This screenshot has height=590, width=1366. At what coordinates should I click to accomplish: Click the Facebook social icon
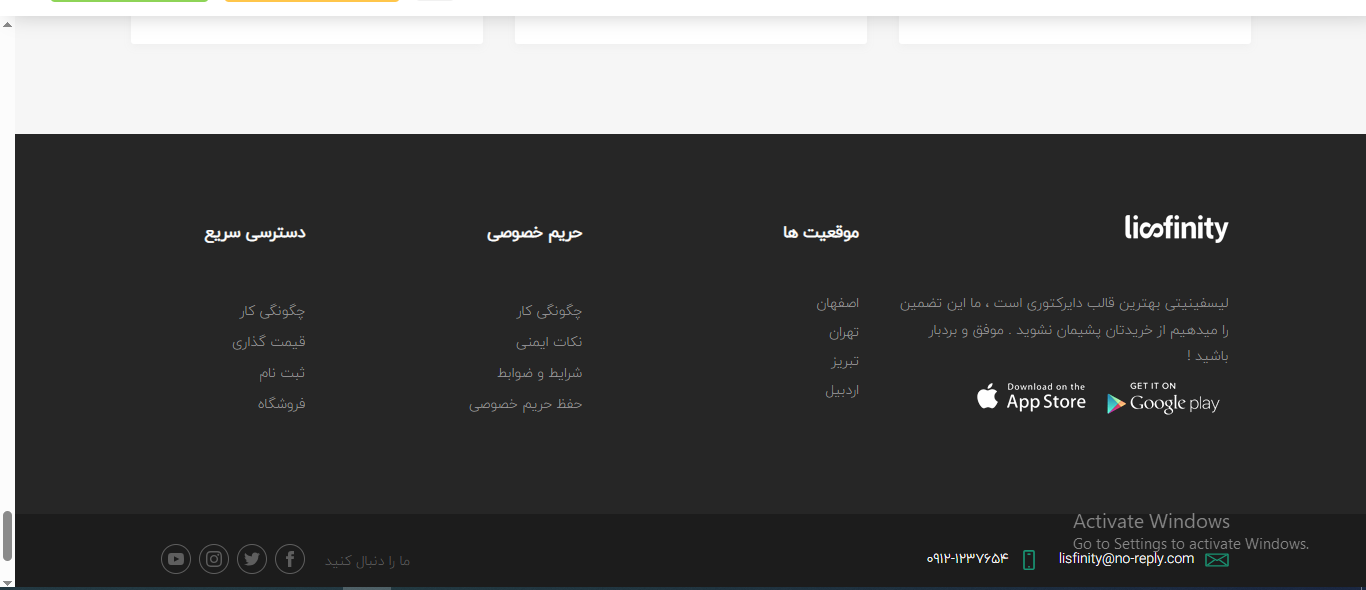(290, 559)
